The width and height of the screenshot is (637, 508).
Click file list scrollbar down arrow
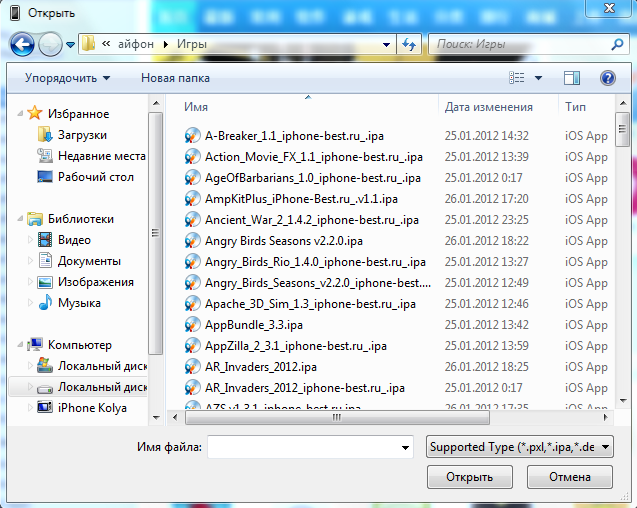pos(623,401)
